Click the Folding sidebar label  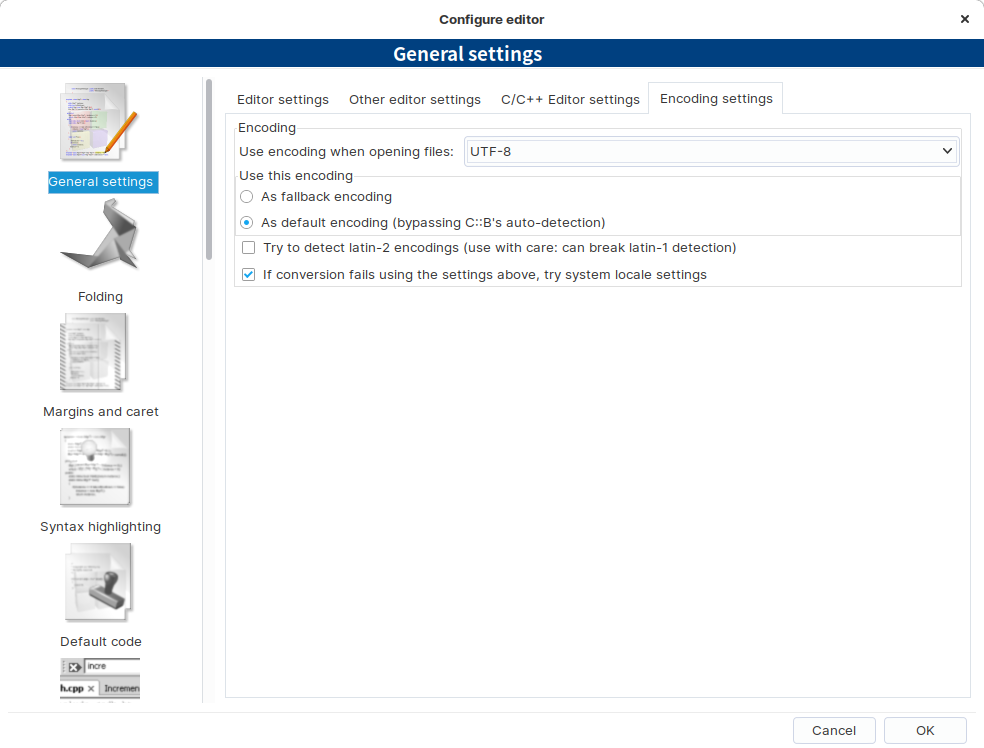tap(100, 297)
